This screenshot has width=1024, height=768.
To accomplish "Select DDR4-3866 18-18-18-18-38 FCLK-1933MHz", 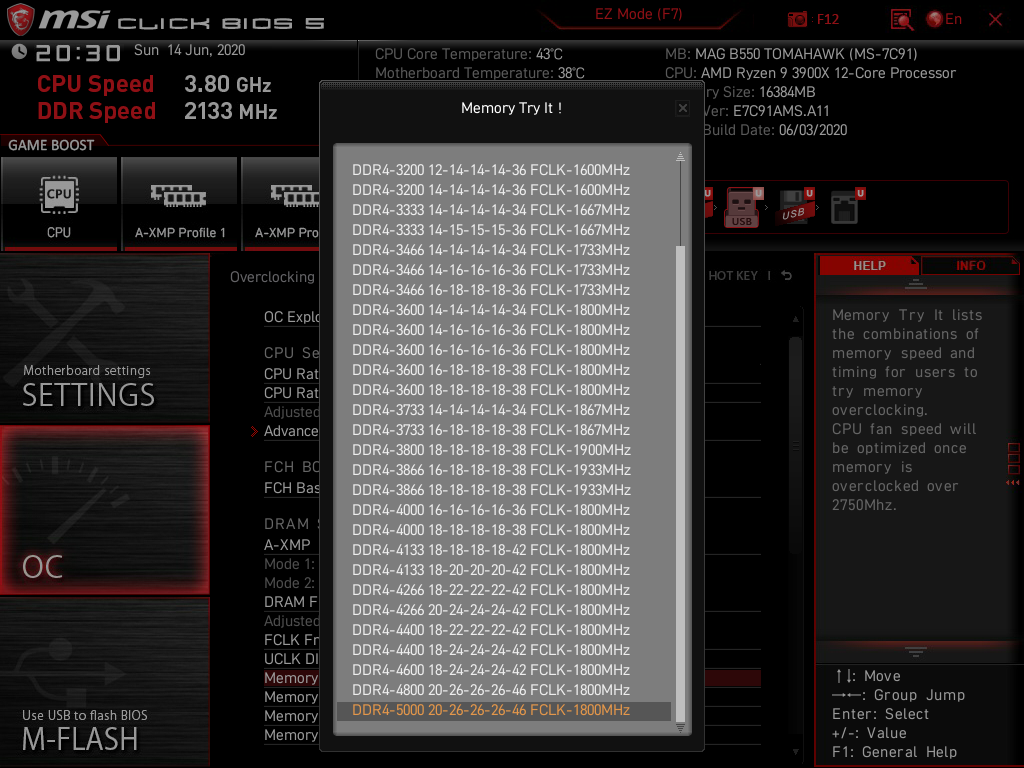I will [504, 490].
